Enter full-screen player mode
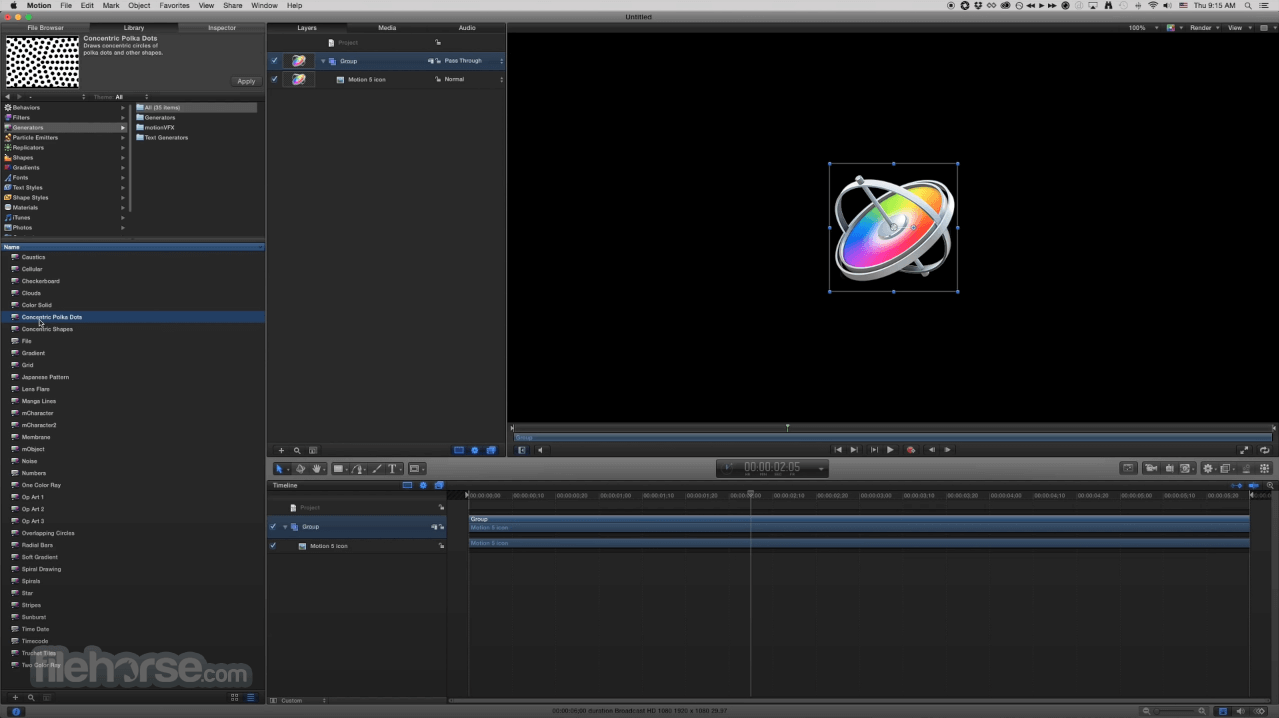The image size is (1279, 718). pos(1244,450)
